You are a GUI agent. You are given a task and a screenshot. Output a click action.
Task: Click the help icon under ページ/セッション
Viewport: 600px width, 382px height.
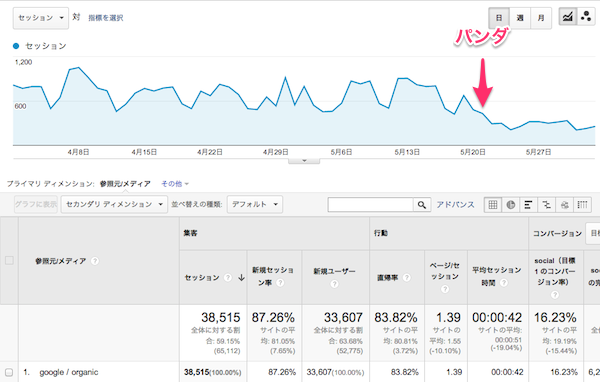coord(445,289)
